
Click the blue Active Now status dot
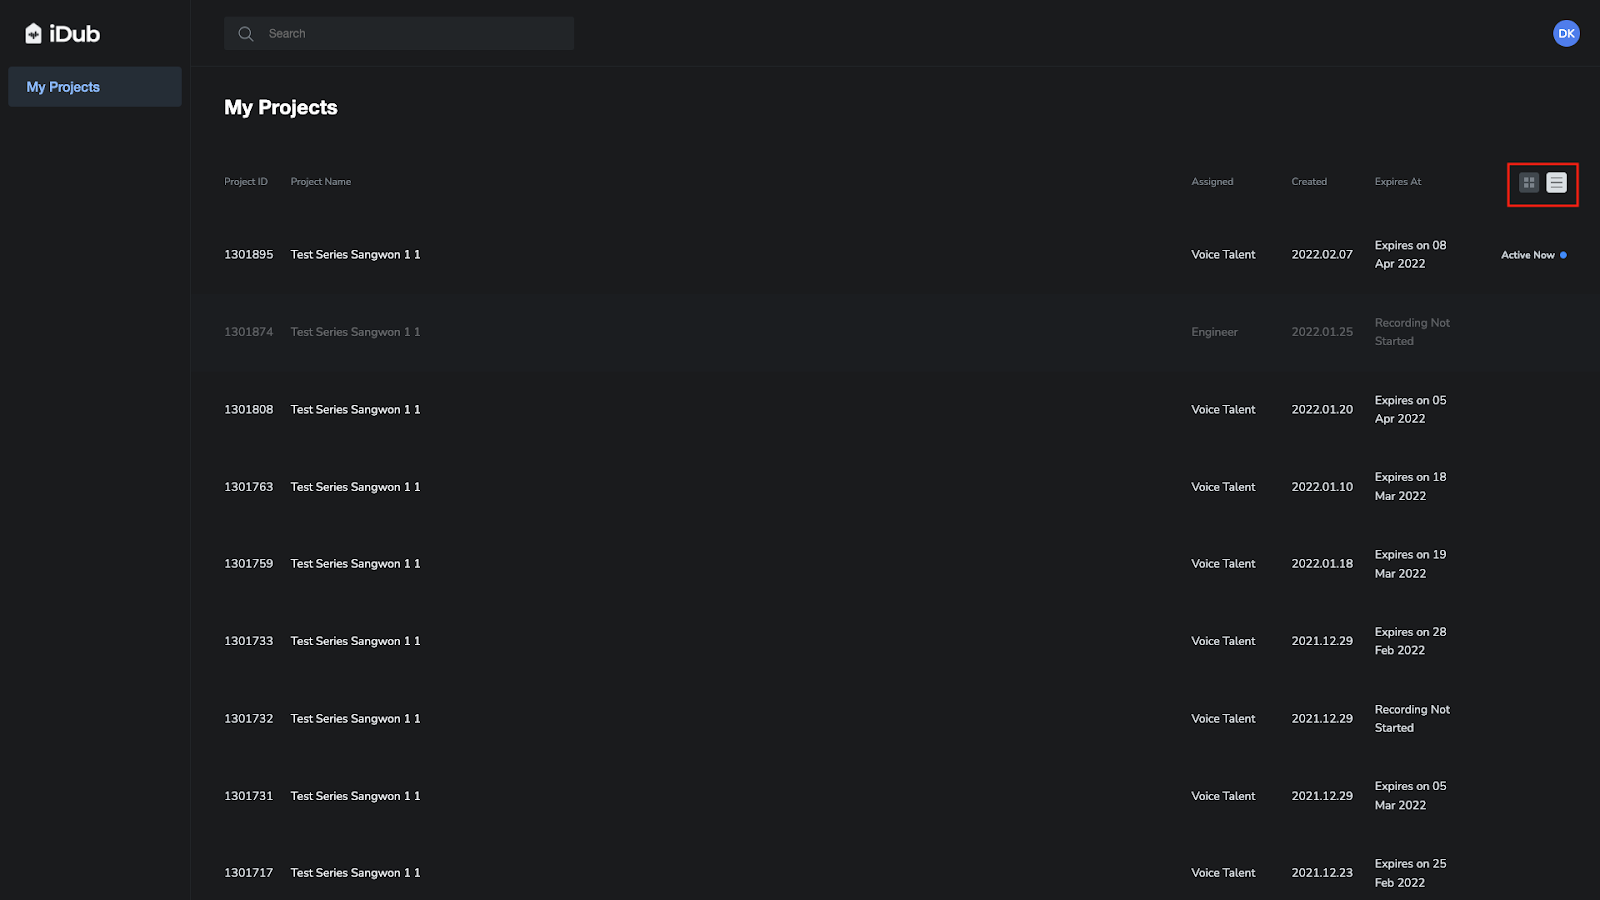(x=1563, y=255)
